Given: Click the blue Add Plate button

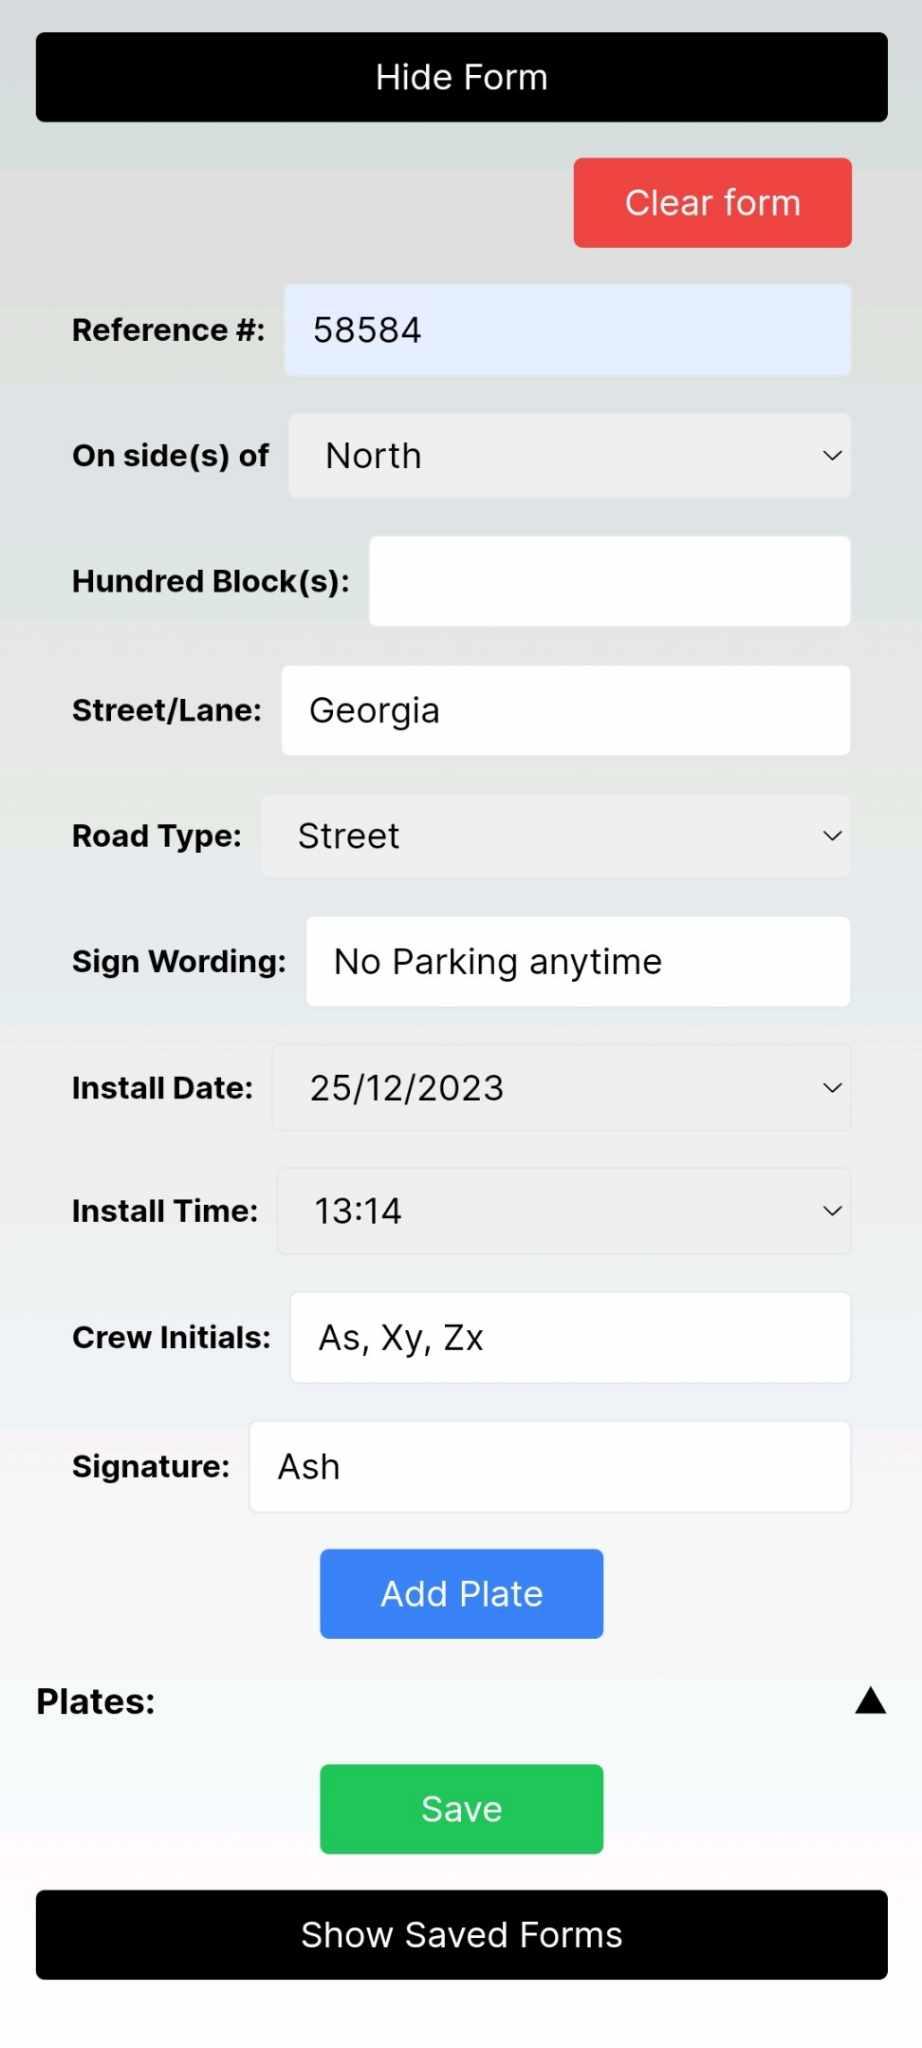Looking at the screenshot, I should point(461,1593).
